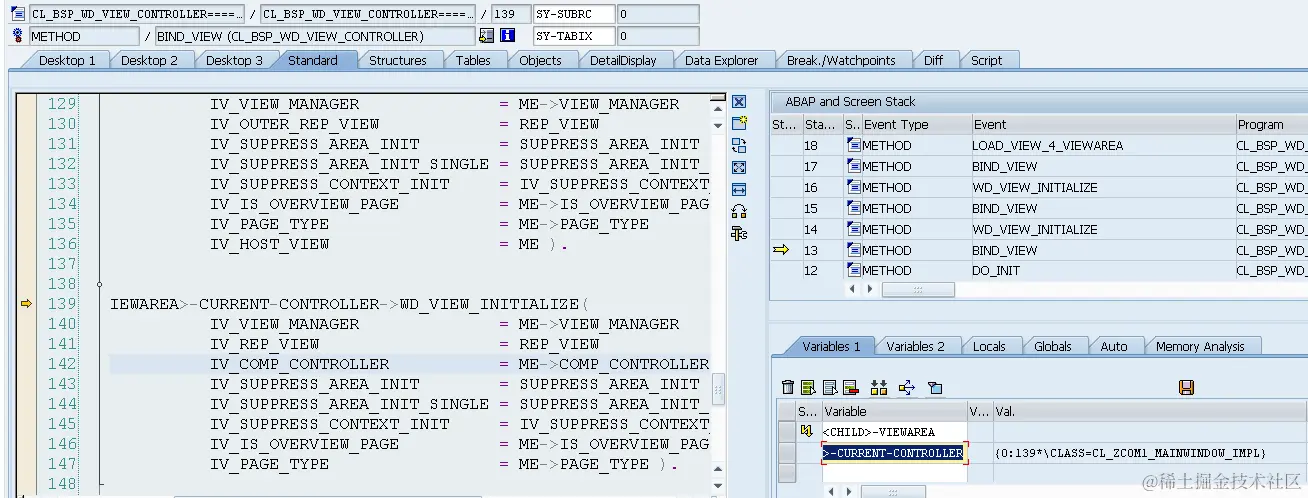Click the Variable column header
1308x498 pixels.
click(x=893, y=411)
